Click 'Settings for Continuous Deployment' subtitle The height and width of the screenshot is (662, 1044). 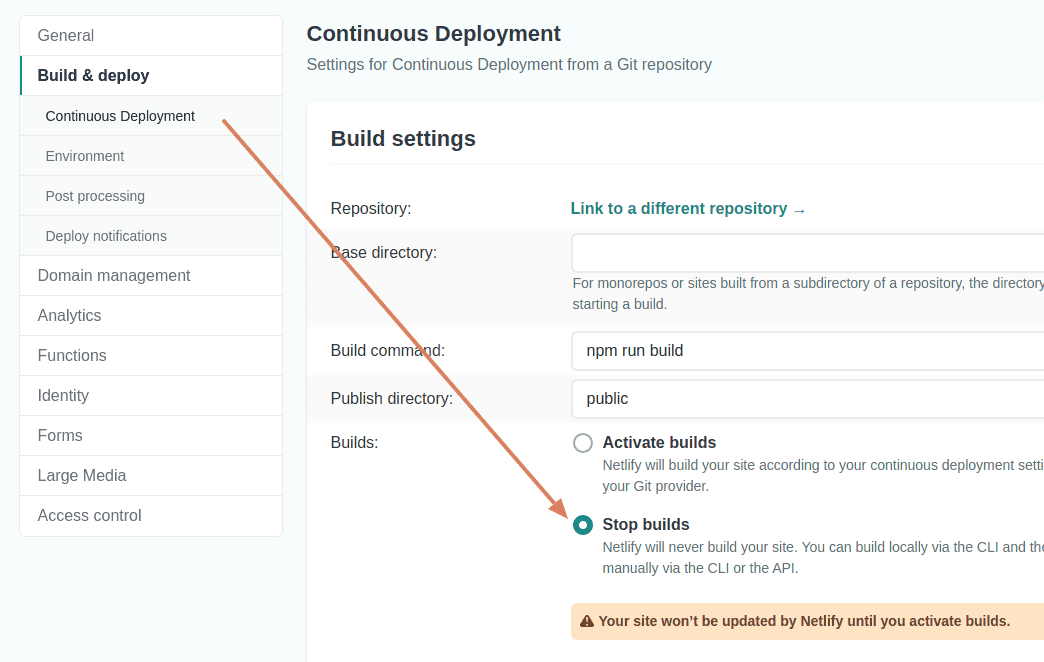point(509,65)
